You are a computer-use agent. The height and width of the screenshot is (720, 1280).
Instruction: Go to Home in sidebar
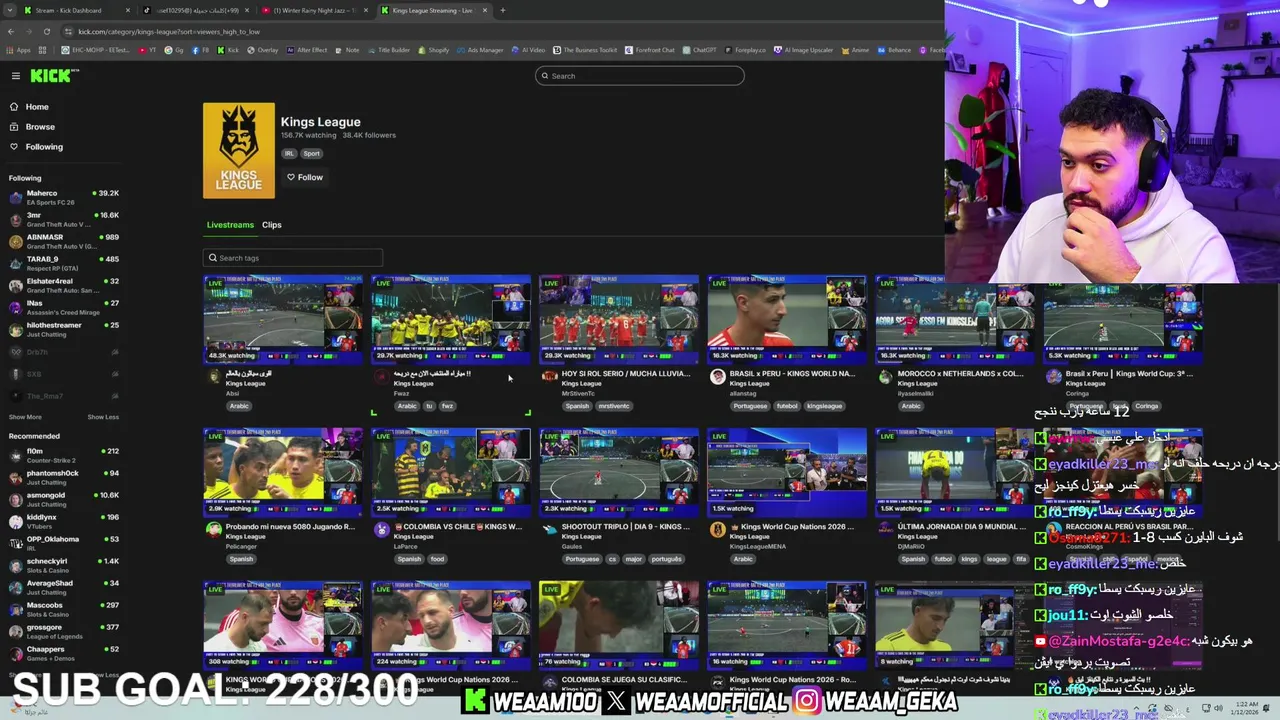click(37, 107)
